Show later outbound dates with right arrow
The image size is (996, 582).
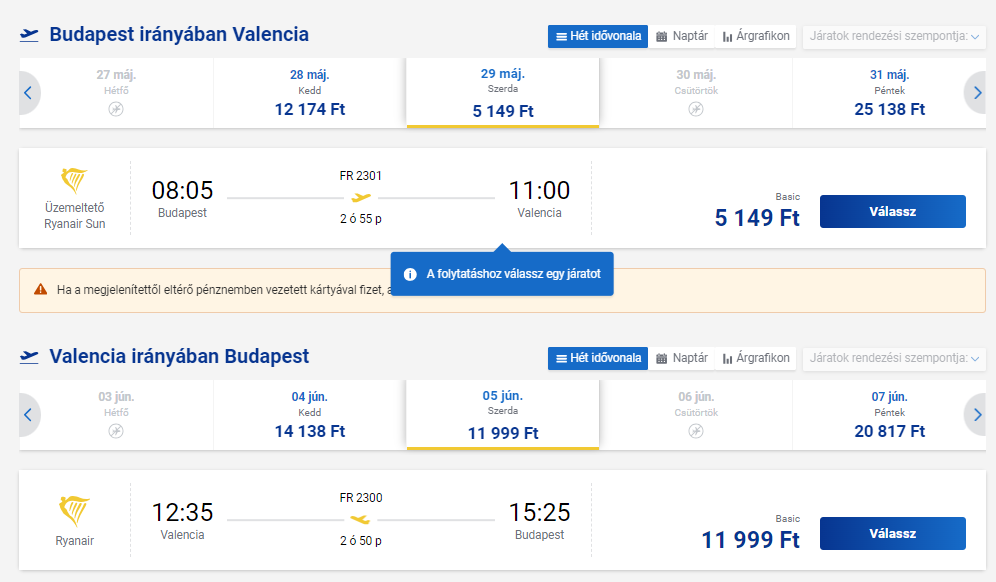pos(977,93)
